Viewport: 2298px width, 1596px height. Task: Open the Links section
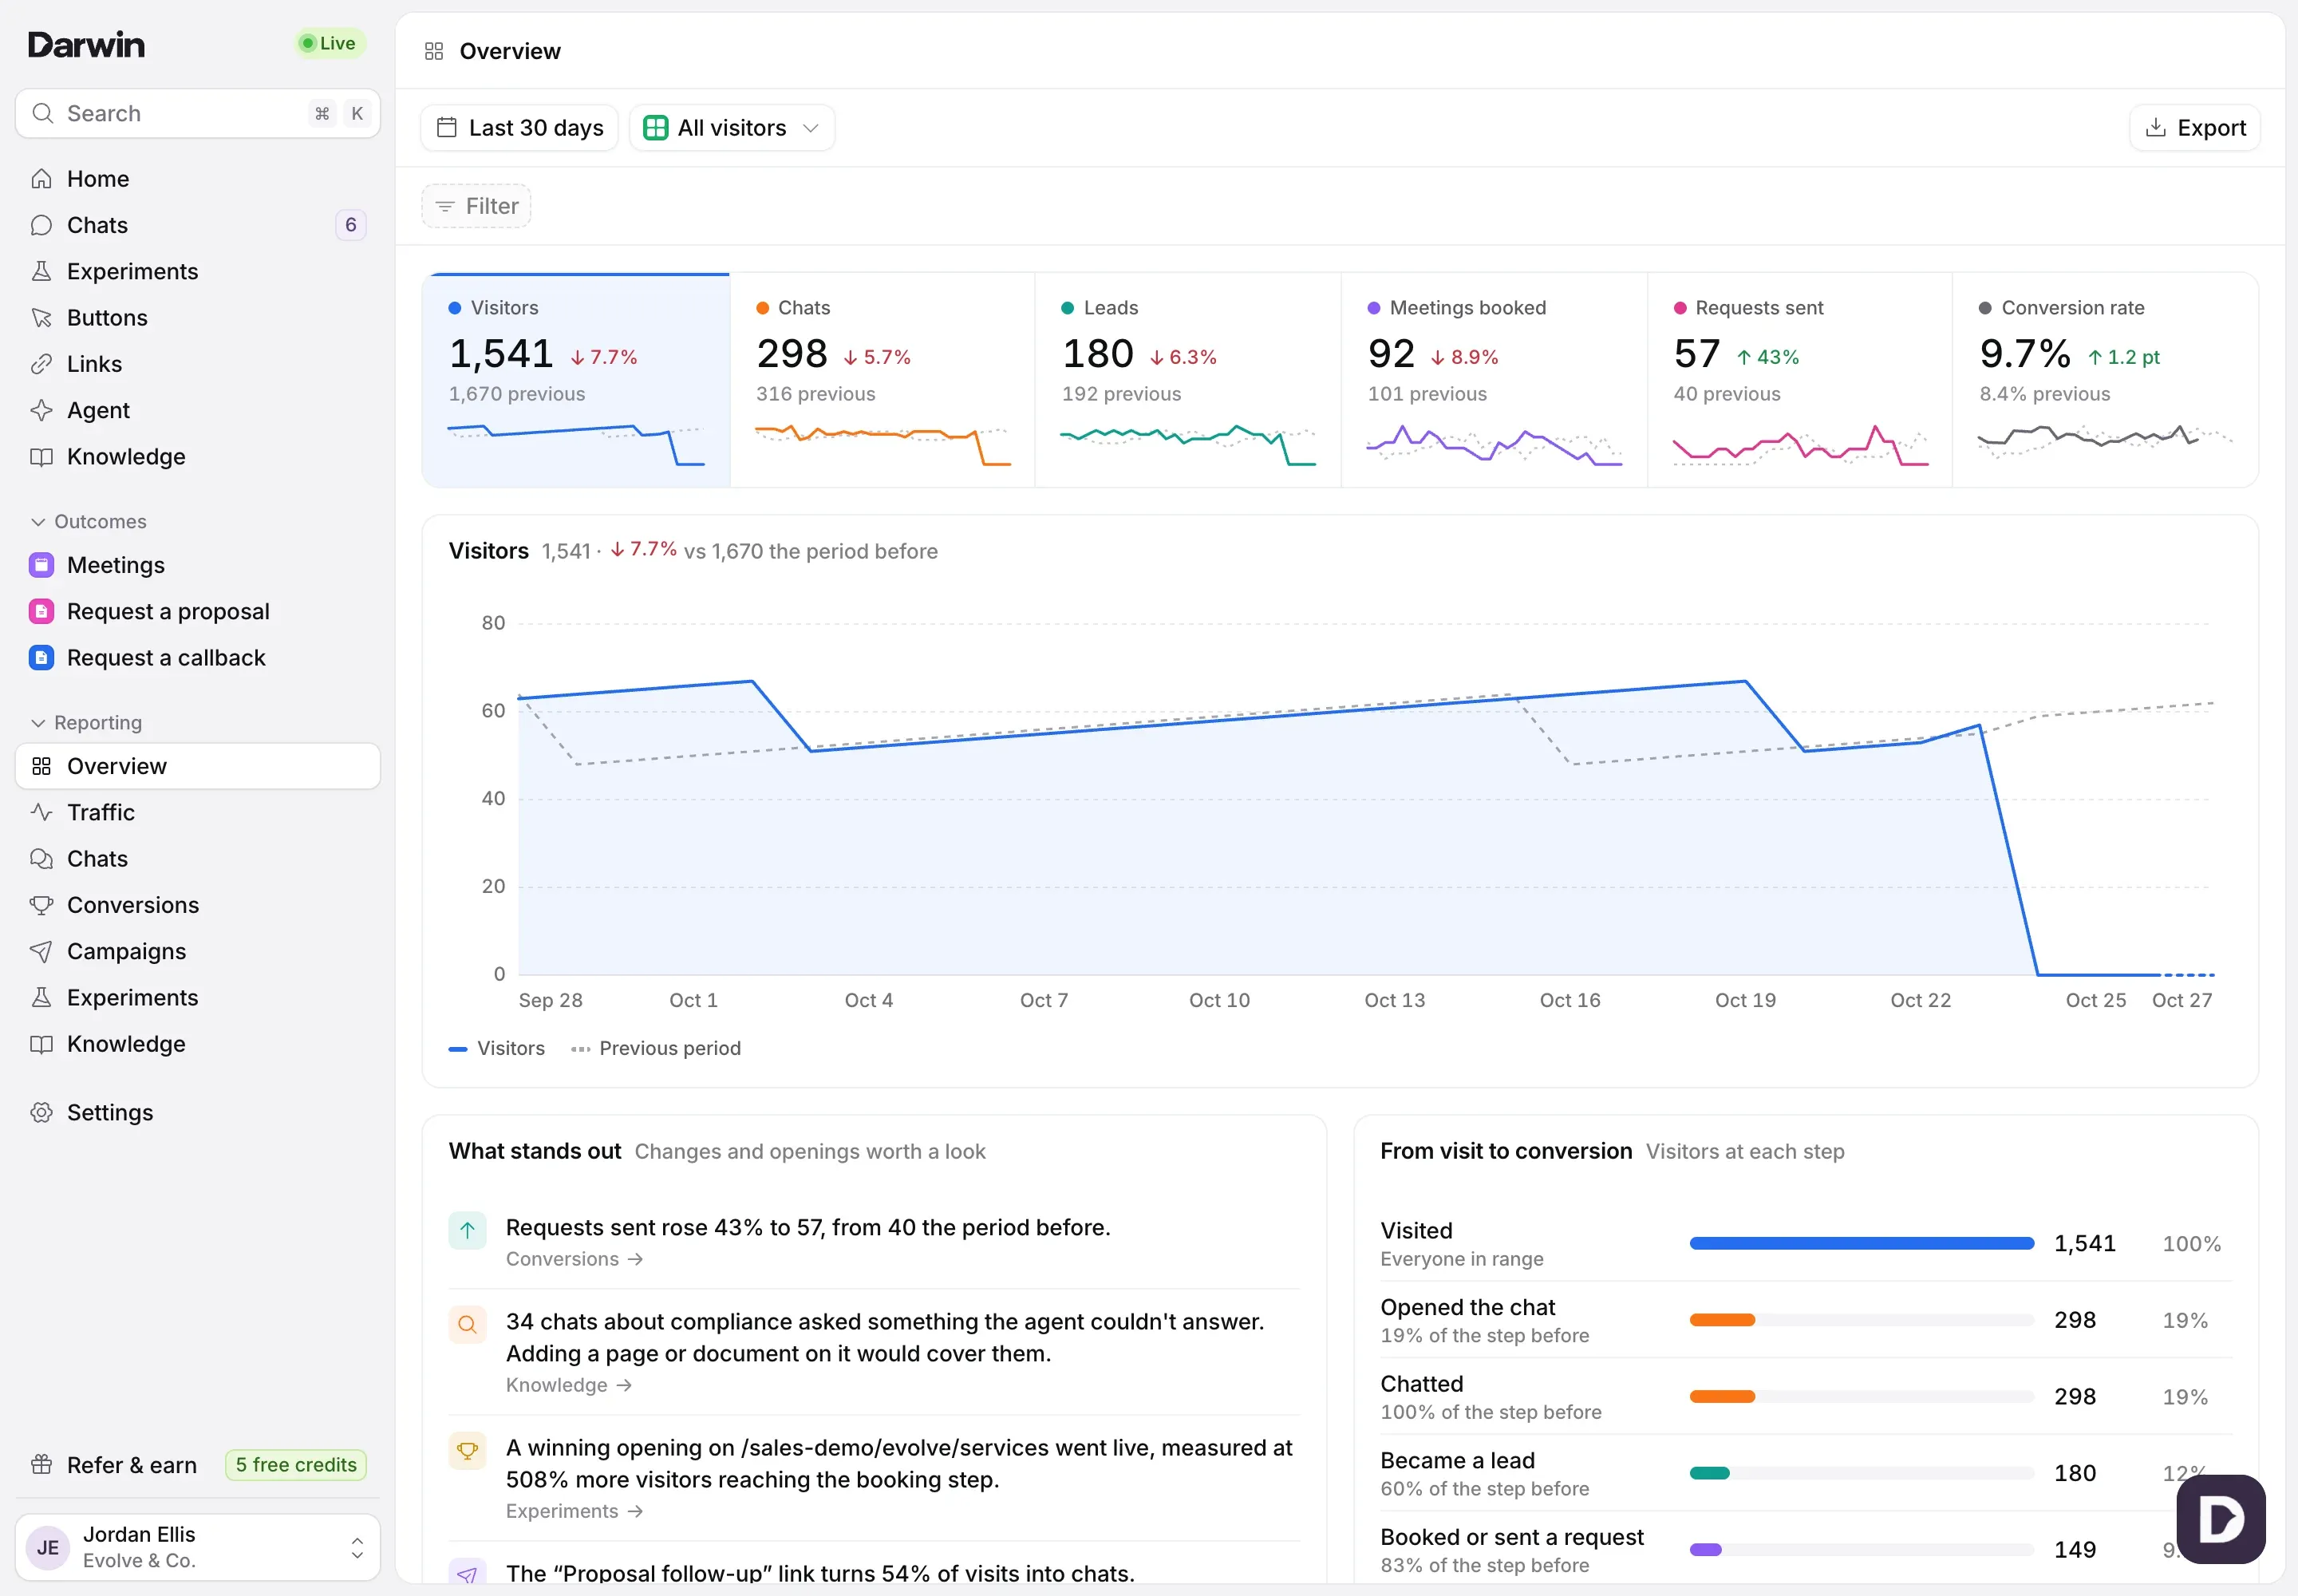pyautogui.click(x=197, y=364)
